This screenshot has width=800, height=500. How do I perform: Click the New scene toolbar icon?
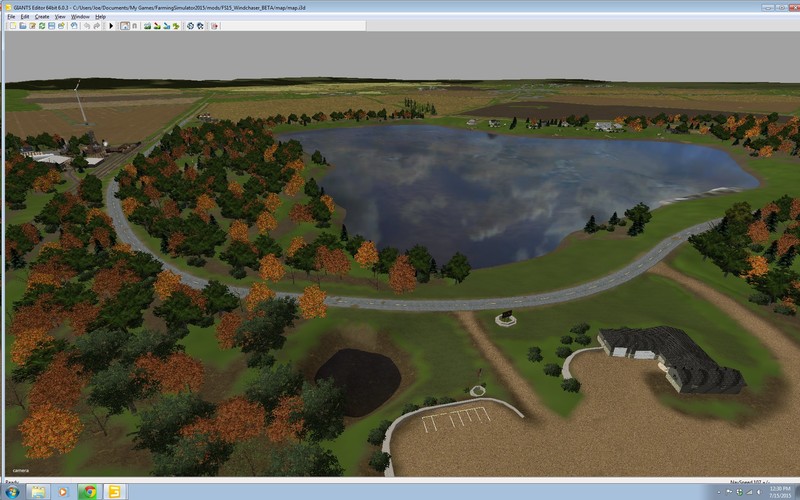[13, 26]
